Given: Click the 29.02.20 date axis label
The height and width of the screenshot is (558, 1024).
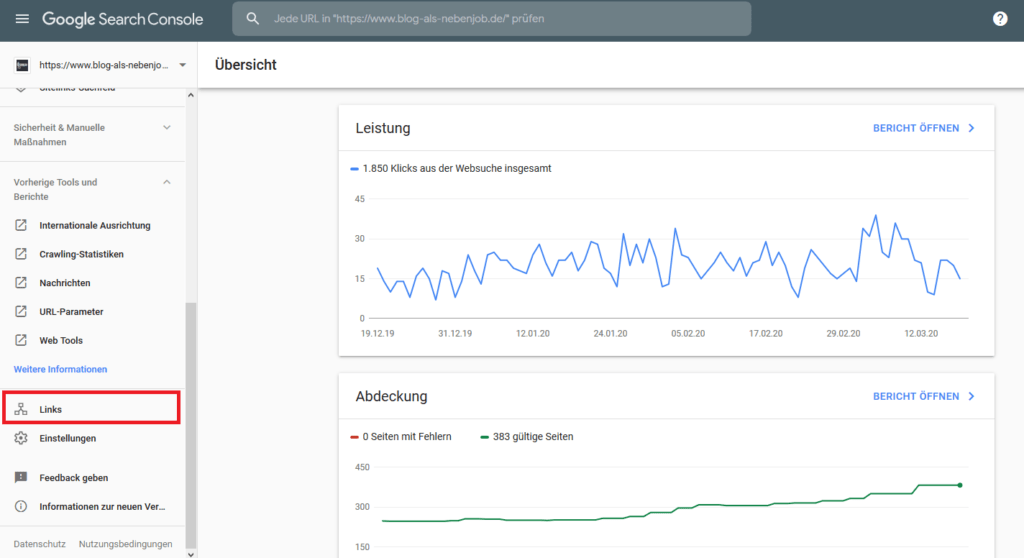Looking at the screenshot, I should pos(843,333).
